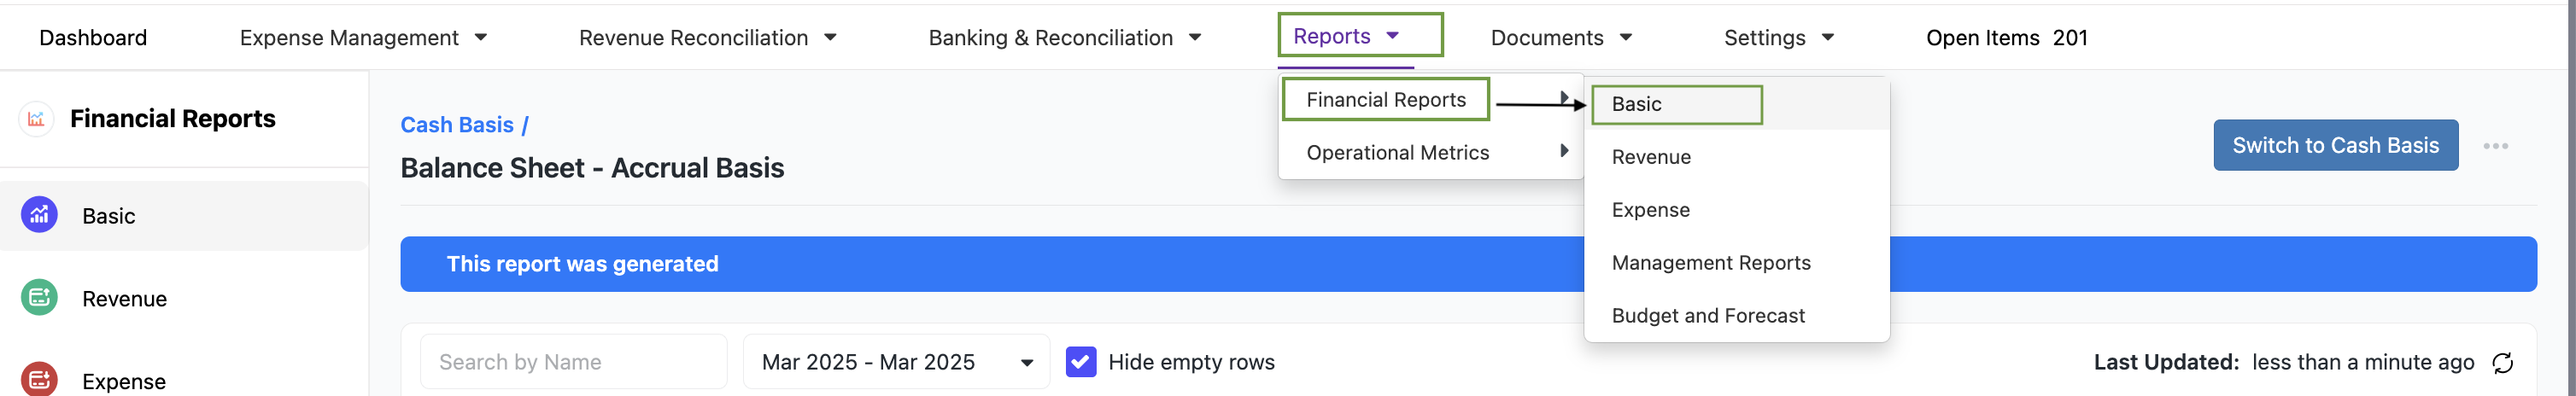The image size is (2576, 396).
Task: Select Basic in the left sidebar
Action: (x=184, y=216)
